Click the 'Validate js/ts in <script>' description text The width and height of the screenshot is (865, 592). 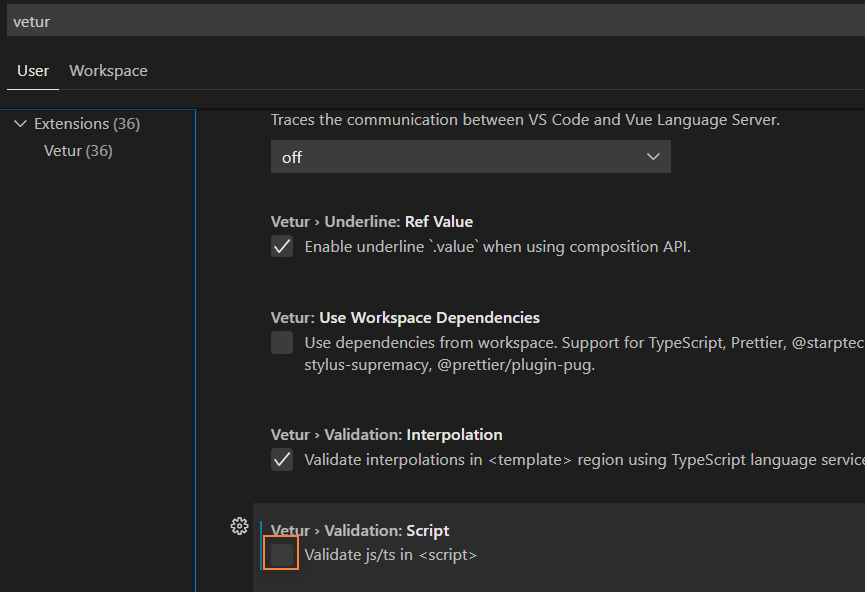(390, 555)
